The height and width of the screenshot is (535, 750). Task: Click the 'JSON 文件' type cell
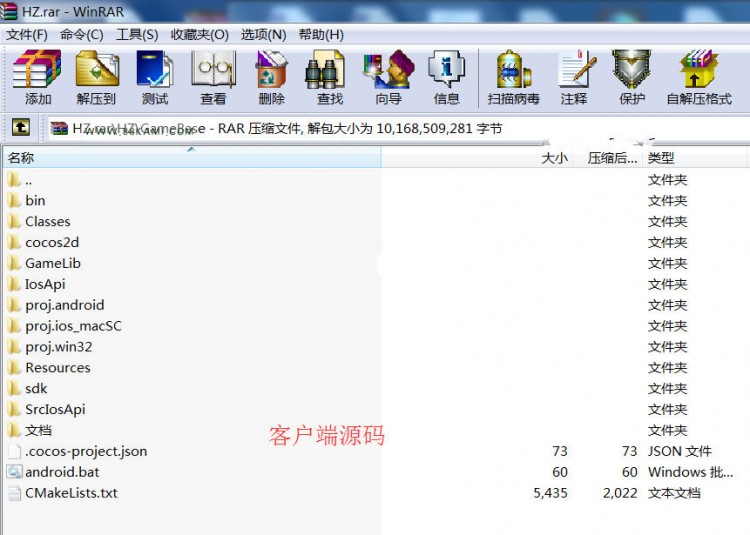(x=680, y=451)
